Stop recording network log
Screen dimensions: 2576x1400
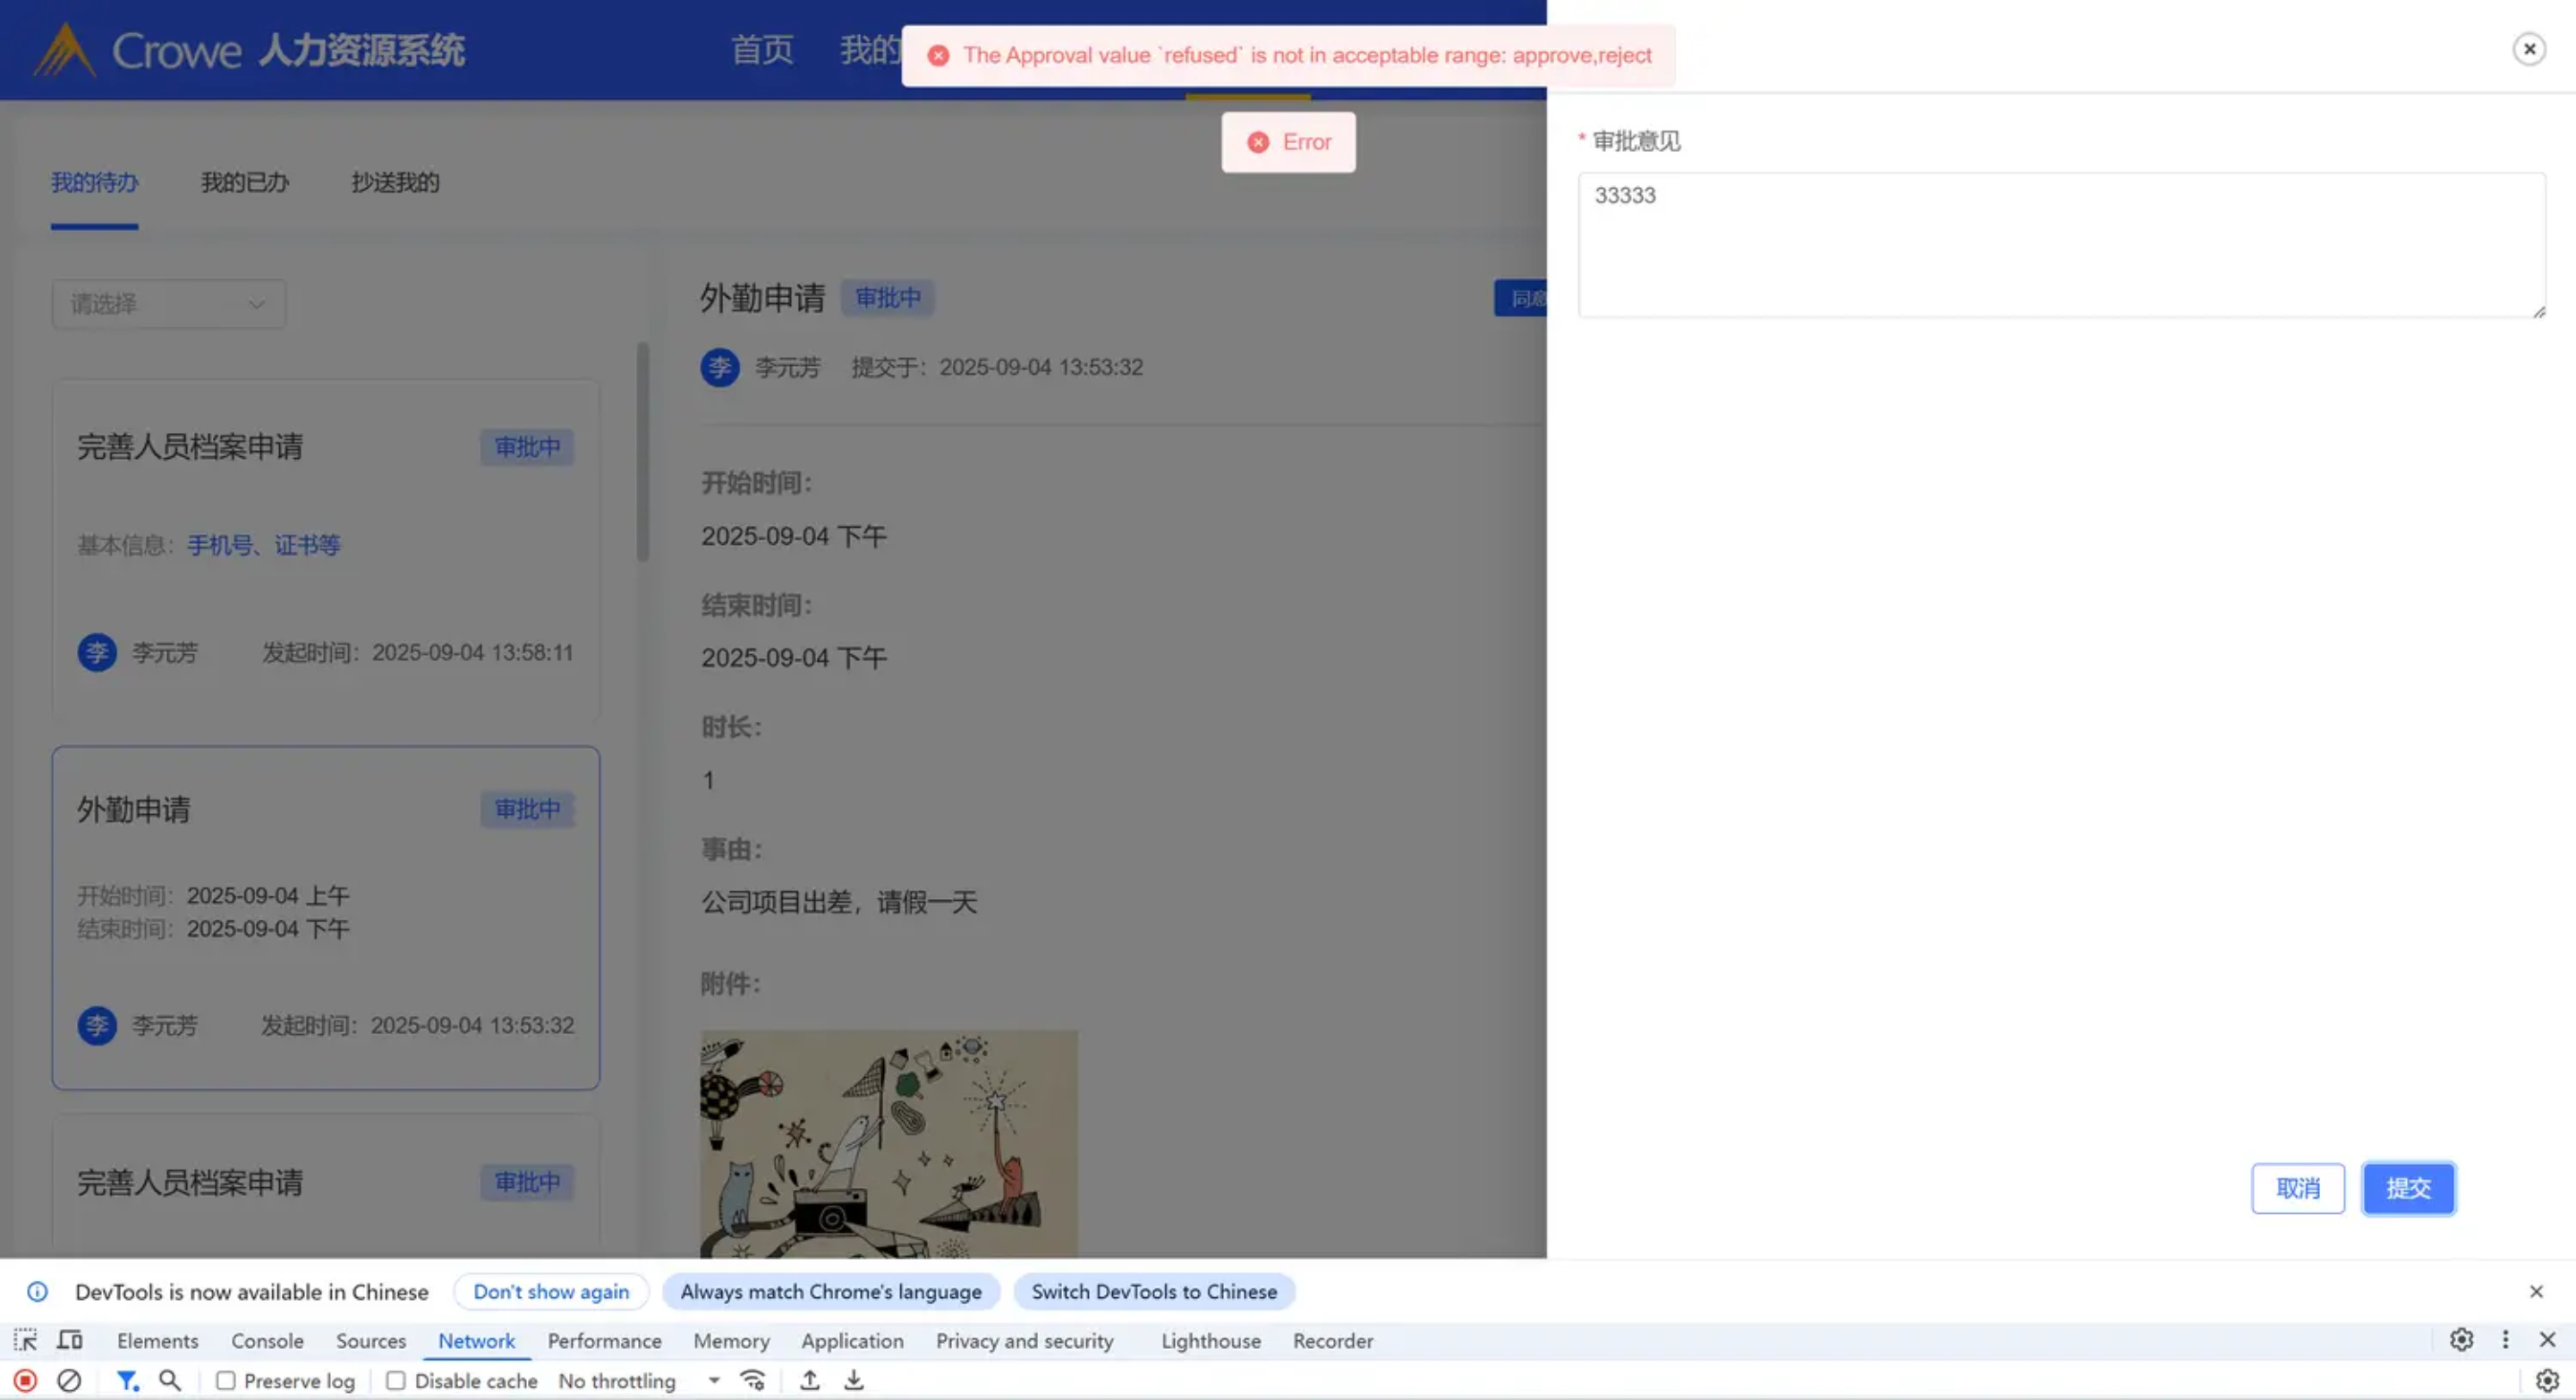point(25,1381)
